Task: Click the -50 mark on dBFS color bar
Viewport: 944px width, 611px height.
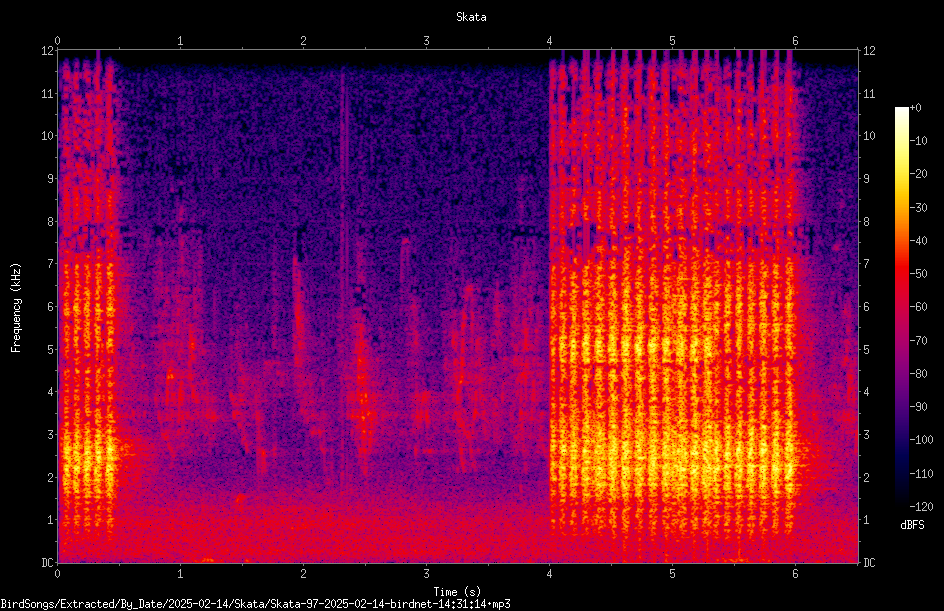Action: [918, 274]
